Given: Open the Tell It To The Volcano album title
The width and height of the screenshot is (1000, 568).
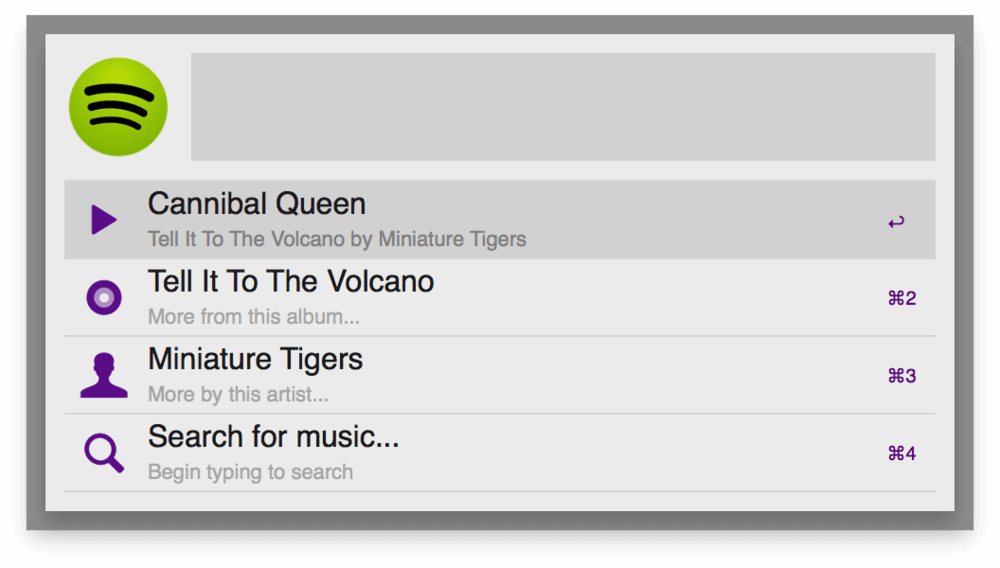Looking at the screenshot, I should click(291, 282).
